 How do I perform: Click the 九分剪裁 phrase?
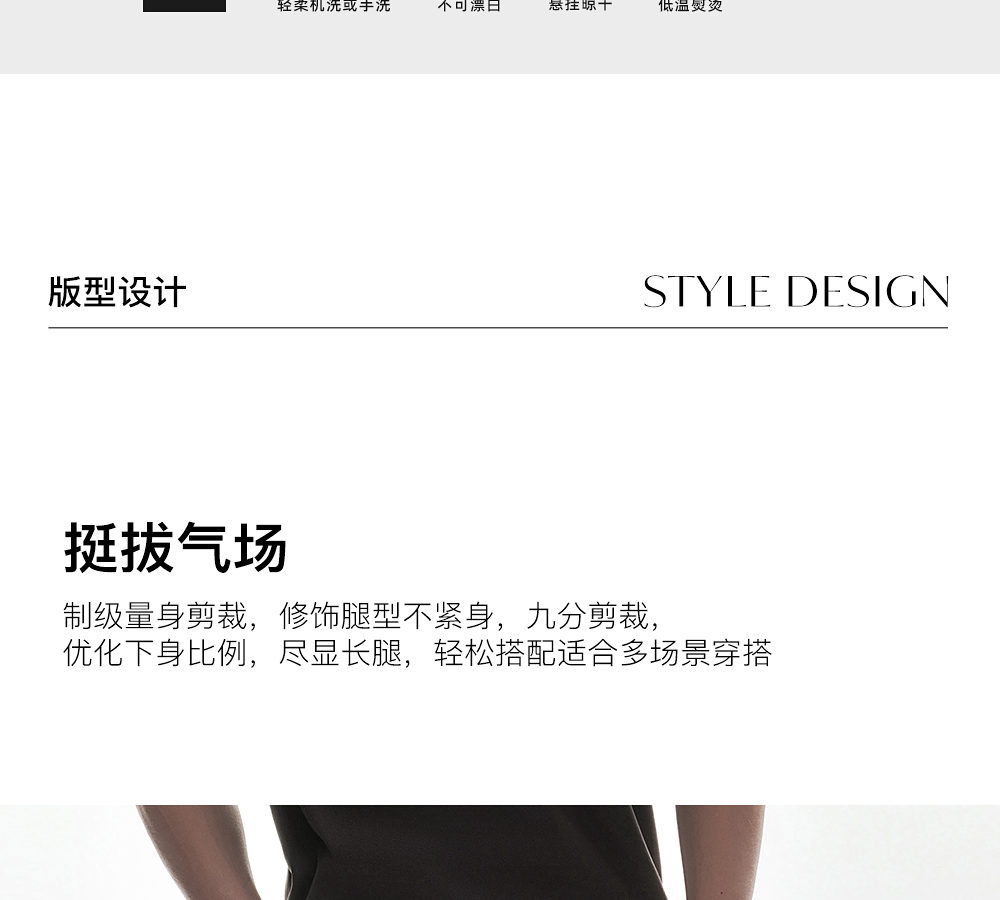pyautogui.click(x=587, y=616)
